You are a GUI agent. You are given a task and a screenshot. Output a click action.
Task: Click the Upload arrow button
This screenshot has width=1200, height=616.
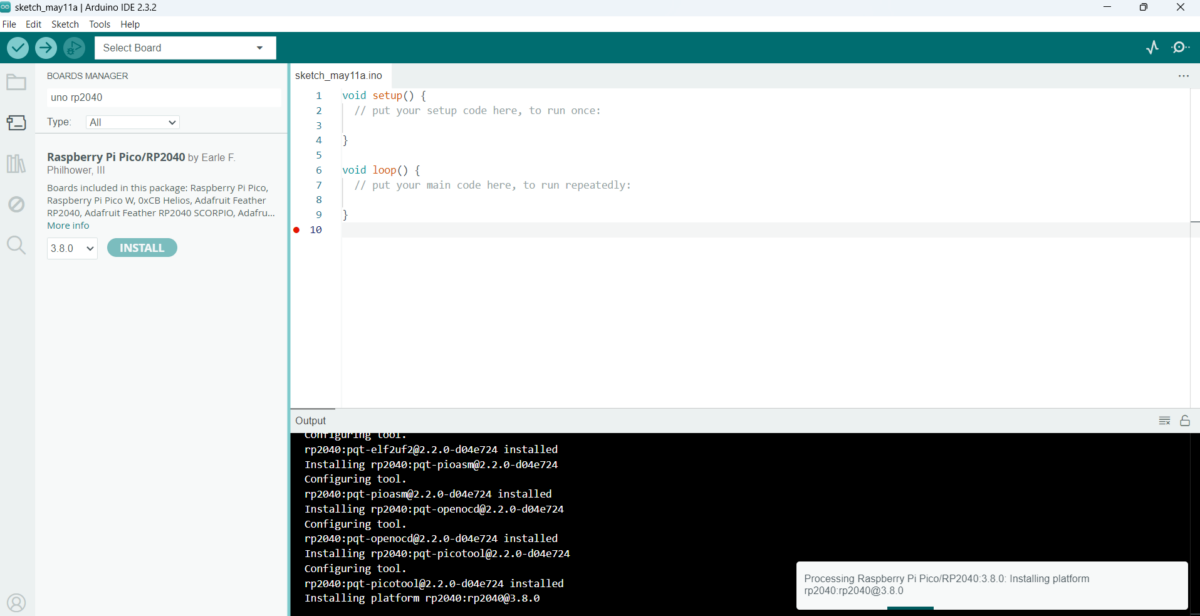tap(46, 48)
